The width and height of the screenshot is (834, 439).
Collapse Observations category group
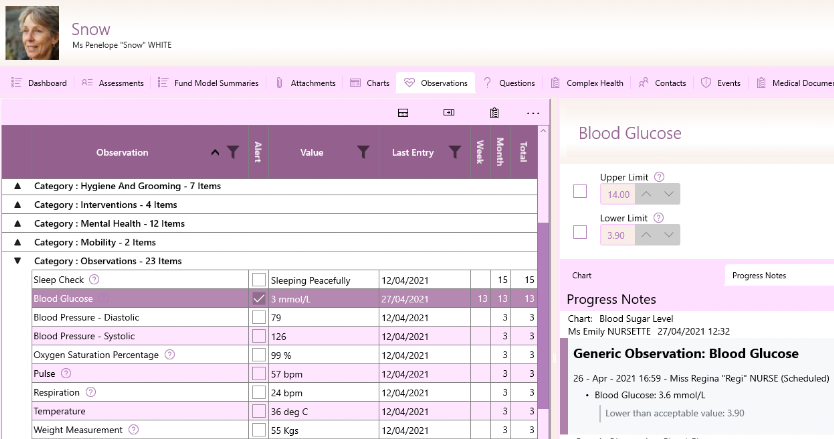click(x=18, y=261)
